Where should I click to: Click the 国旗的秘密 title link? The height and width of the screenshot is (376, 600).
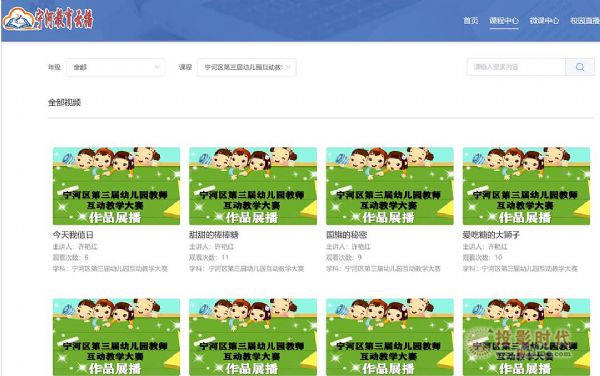[x=346, y=234]
